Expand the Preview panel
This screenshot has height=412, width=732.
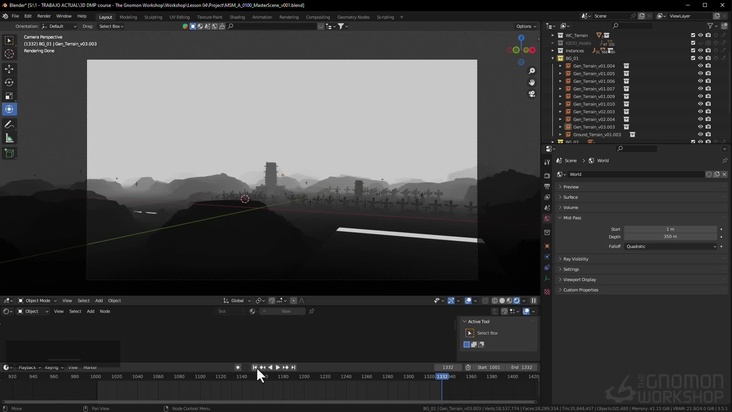pos(570,187)
